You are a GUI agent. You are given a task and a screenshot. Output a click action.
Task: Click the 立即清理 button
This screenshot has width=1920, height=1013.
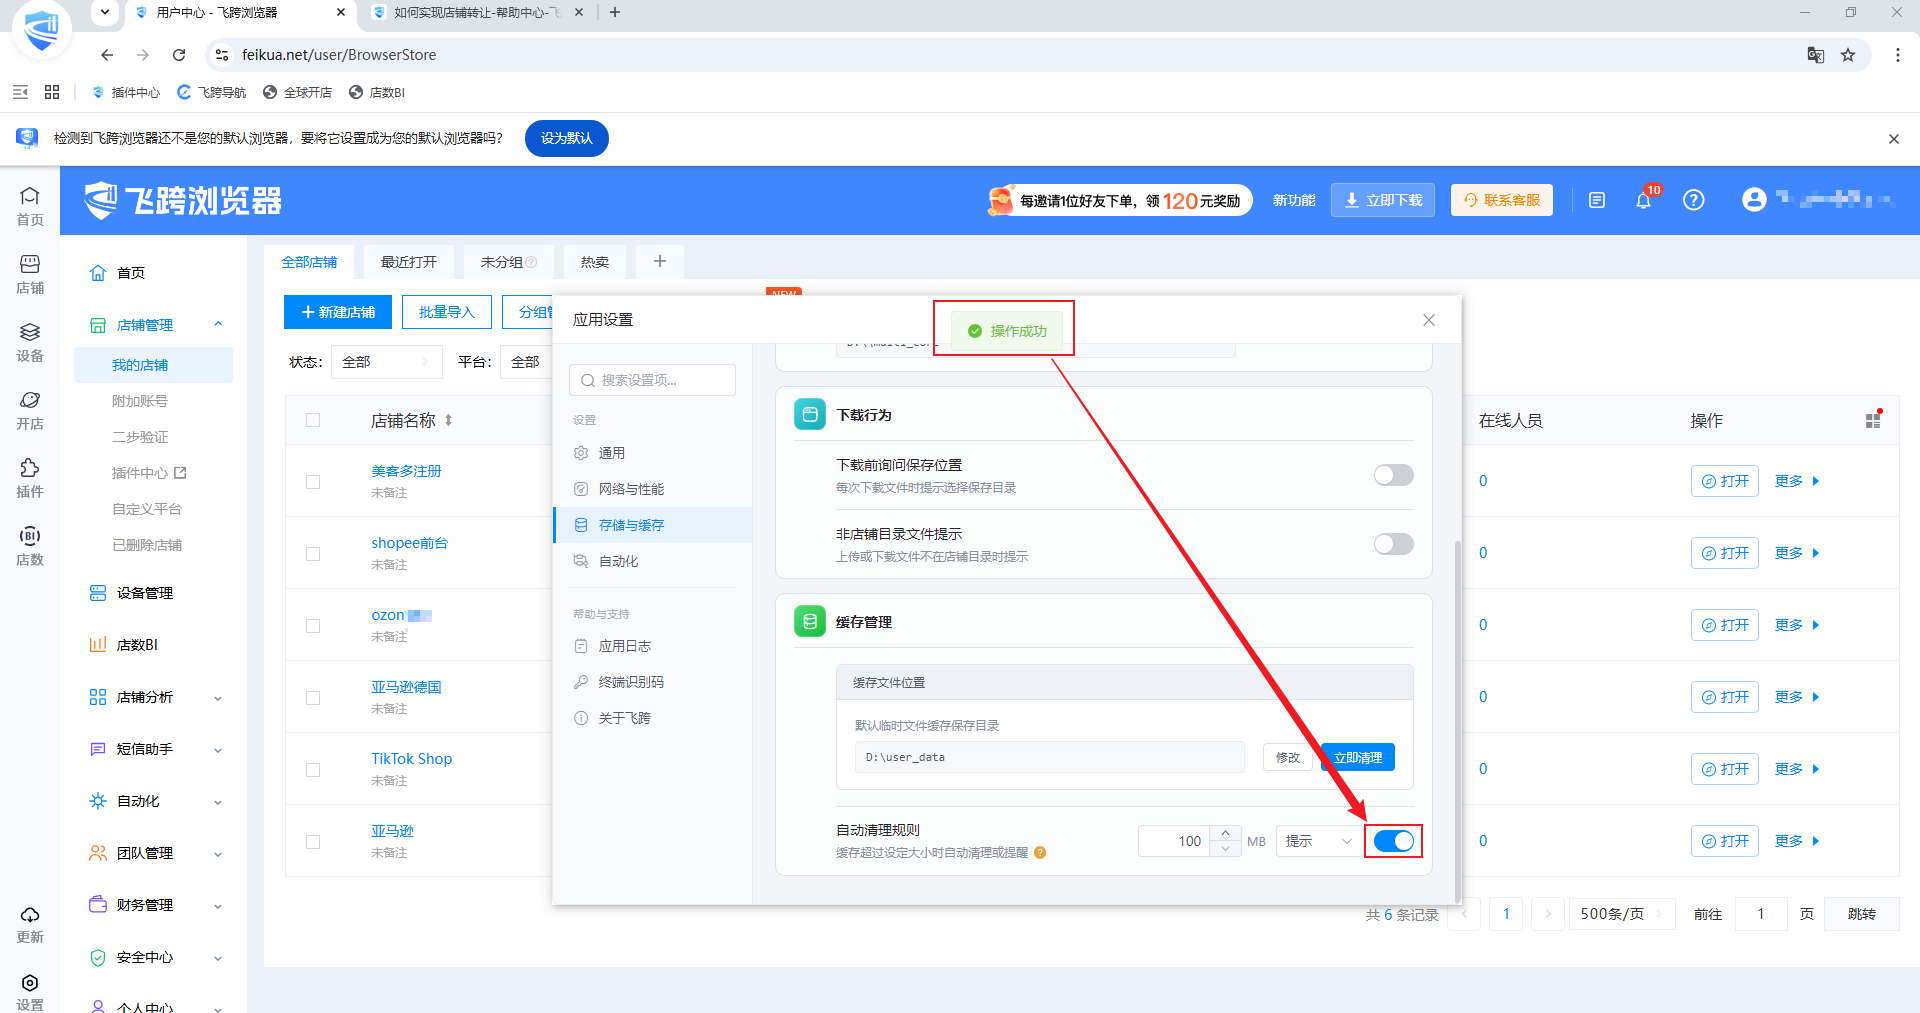click(x=1358, y=757)
